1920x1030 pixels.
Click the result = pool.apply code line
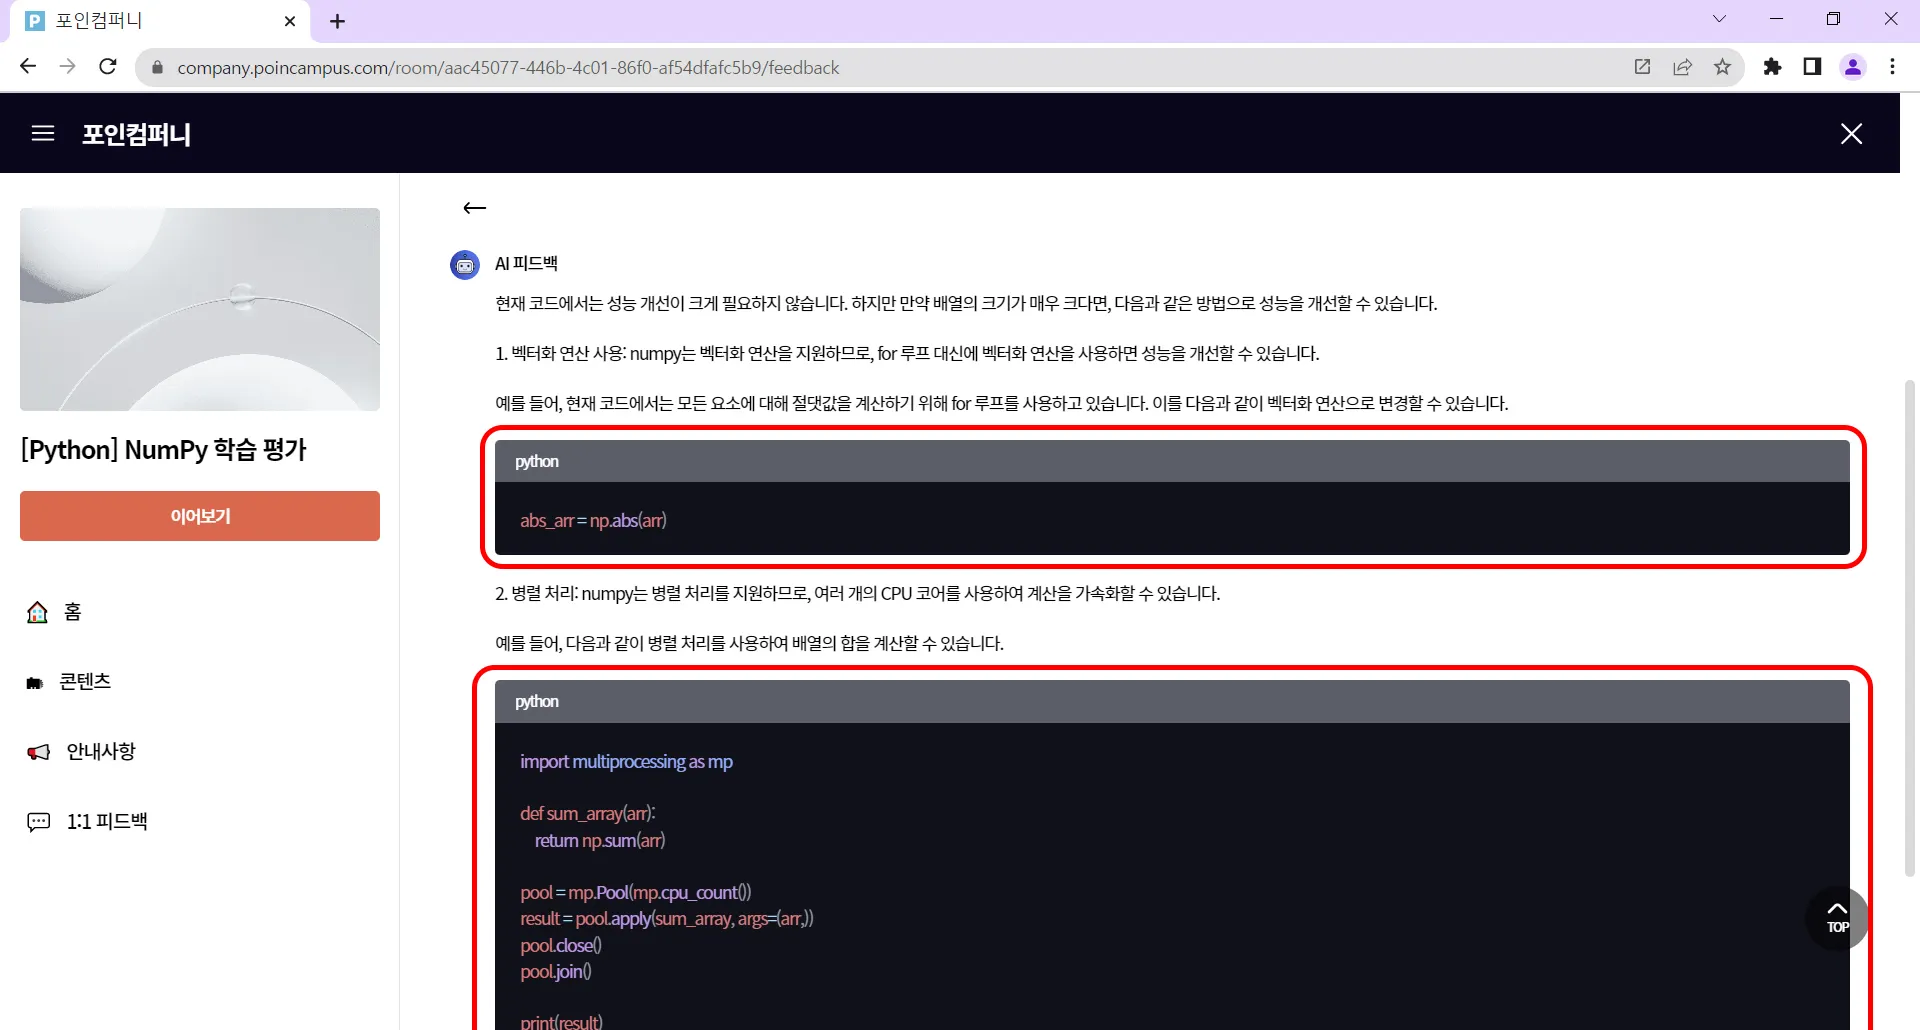click(x=667, y=918)
